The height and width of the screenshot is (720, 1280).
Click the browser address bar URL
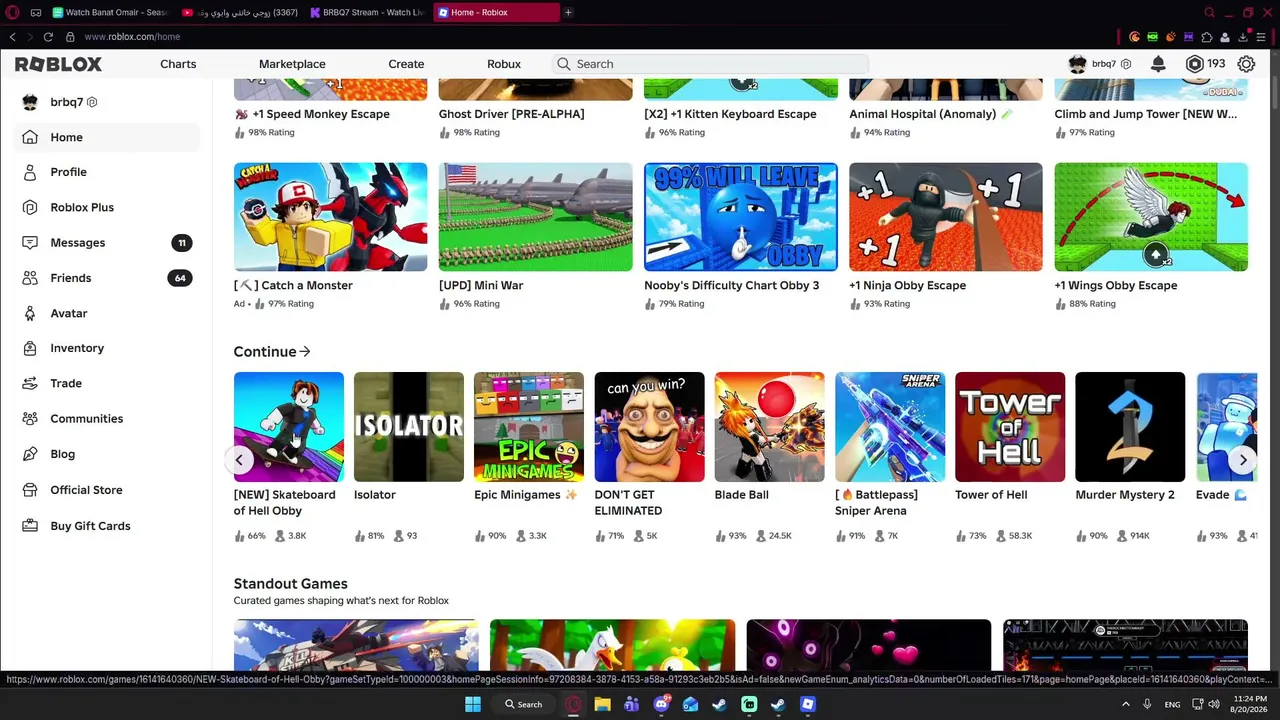click(132, 37)
